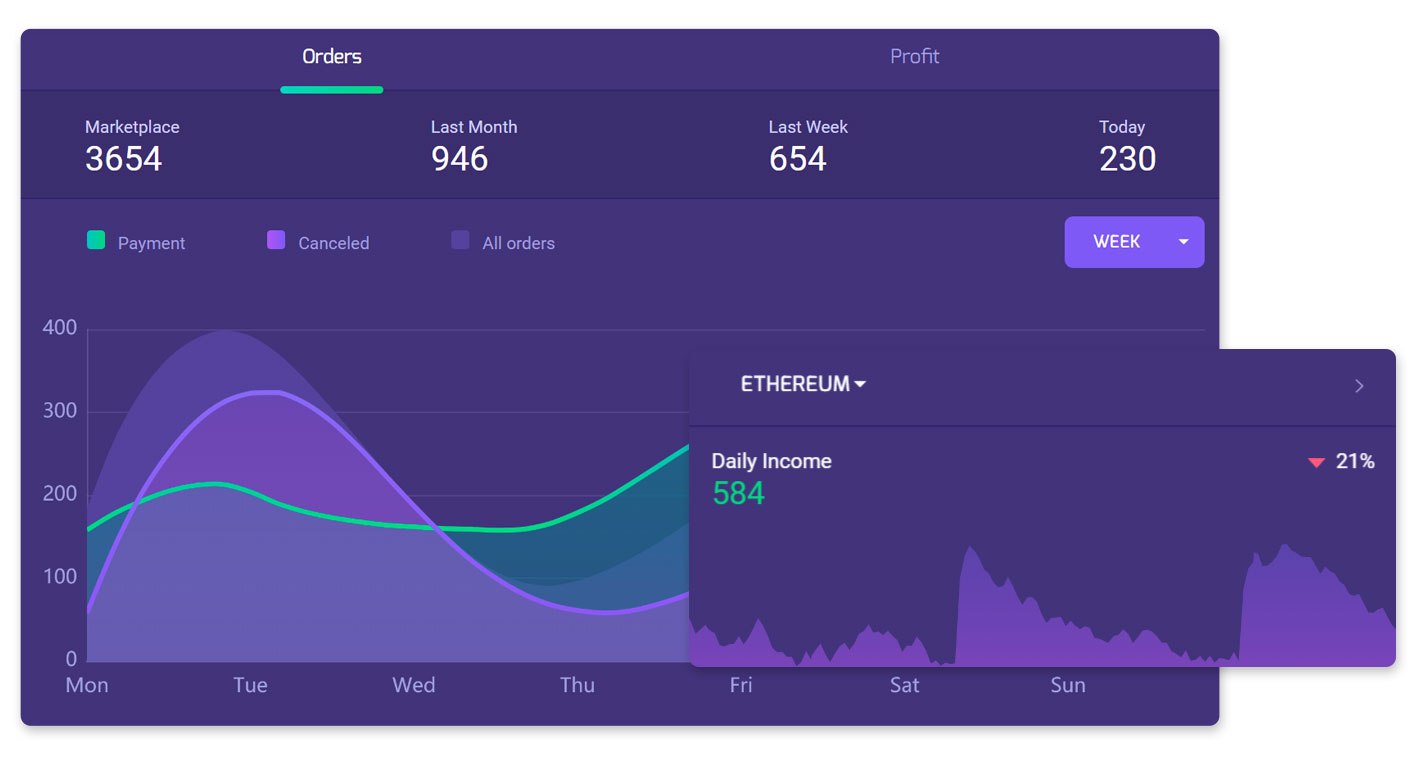The image size is (1420, 768).
Task: Click the WEEK period button label
Action: point(1116,242)
